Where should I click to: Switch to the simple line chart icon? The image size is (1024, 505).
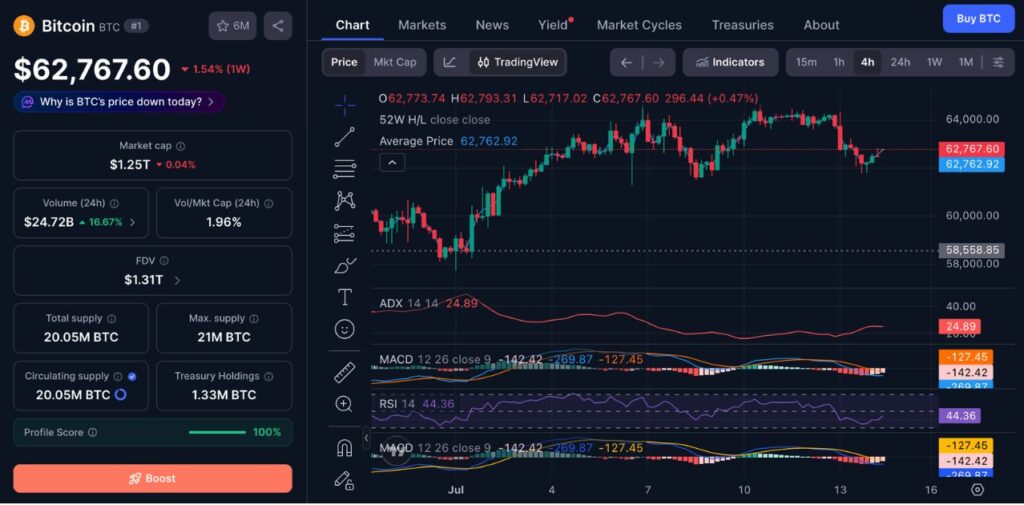pyautogui.click(x=450, y=62)
